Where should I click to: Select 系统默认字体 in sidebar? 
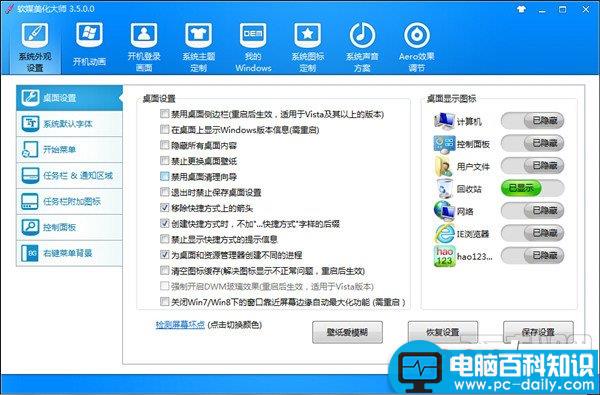(69, 124)
